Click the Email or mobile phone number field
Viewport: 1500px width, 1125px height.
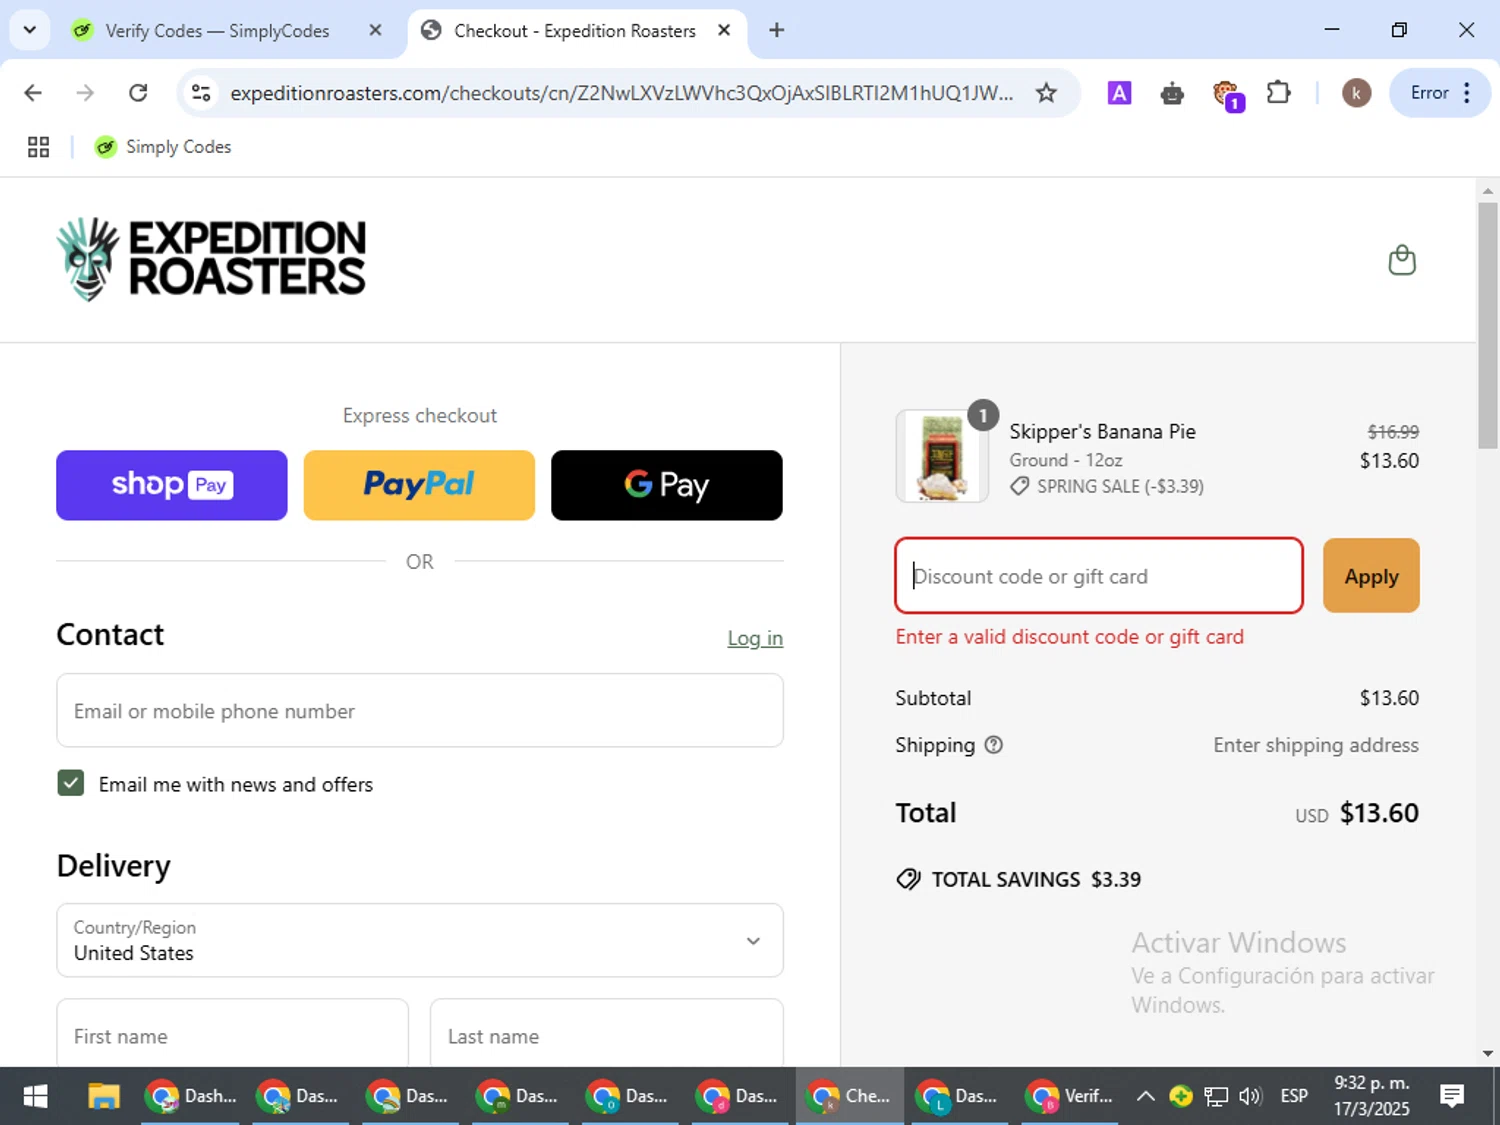[x=420, y=711]
